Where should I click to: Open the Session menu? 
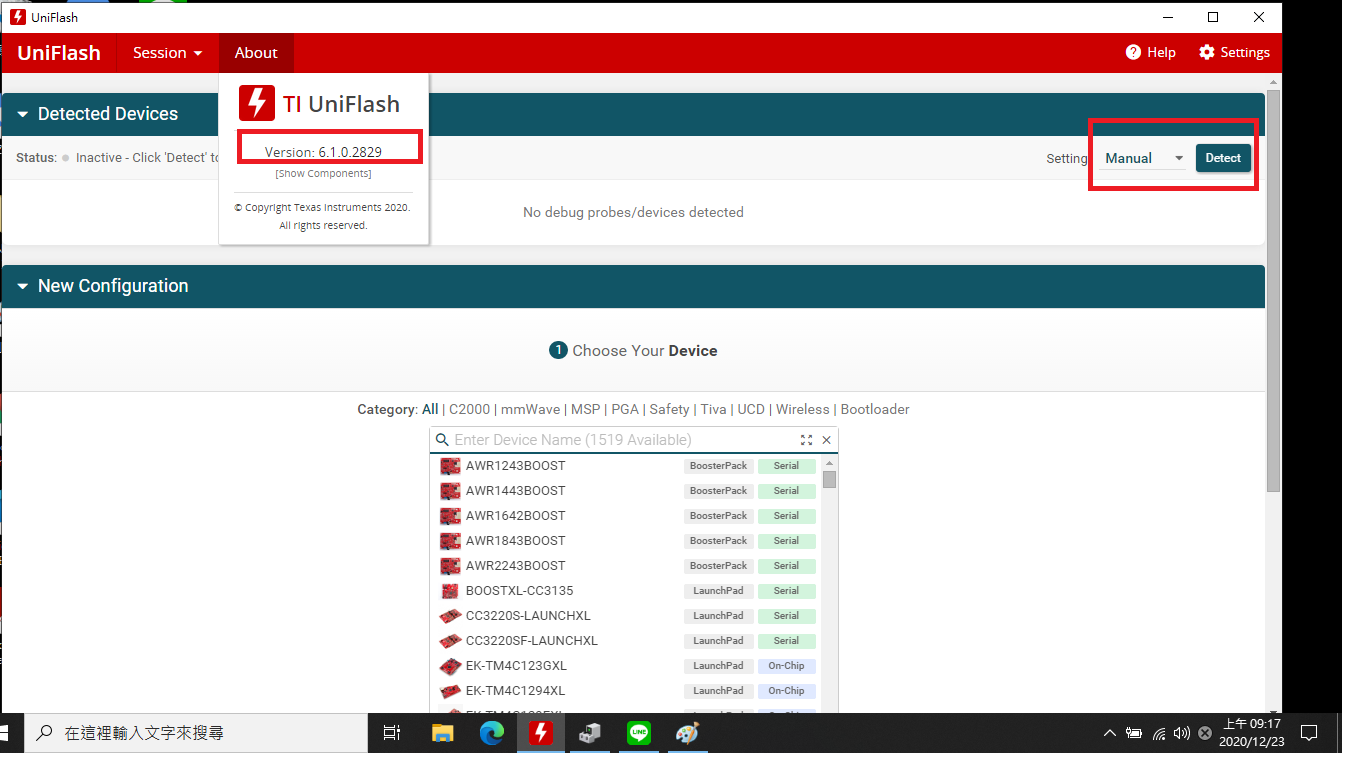point(168,53)
